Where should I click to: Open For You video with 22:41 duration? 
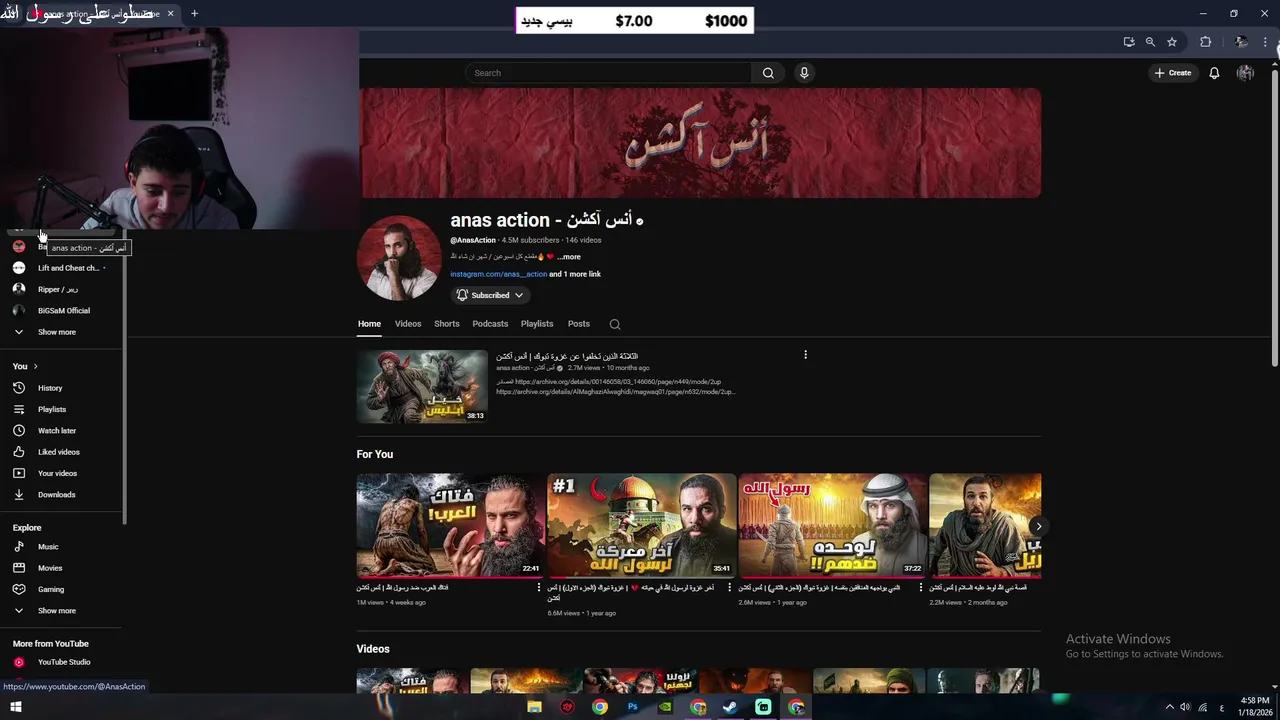(x=450, y=525)
